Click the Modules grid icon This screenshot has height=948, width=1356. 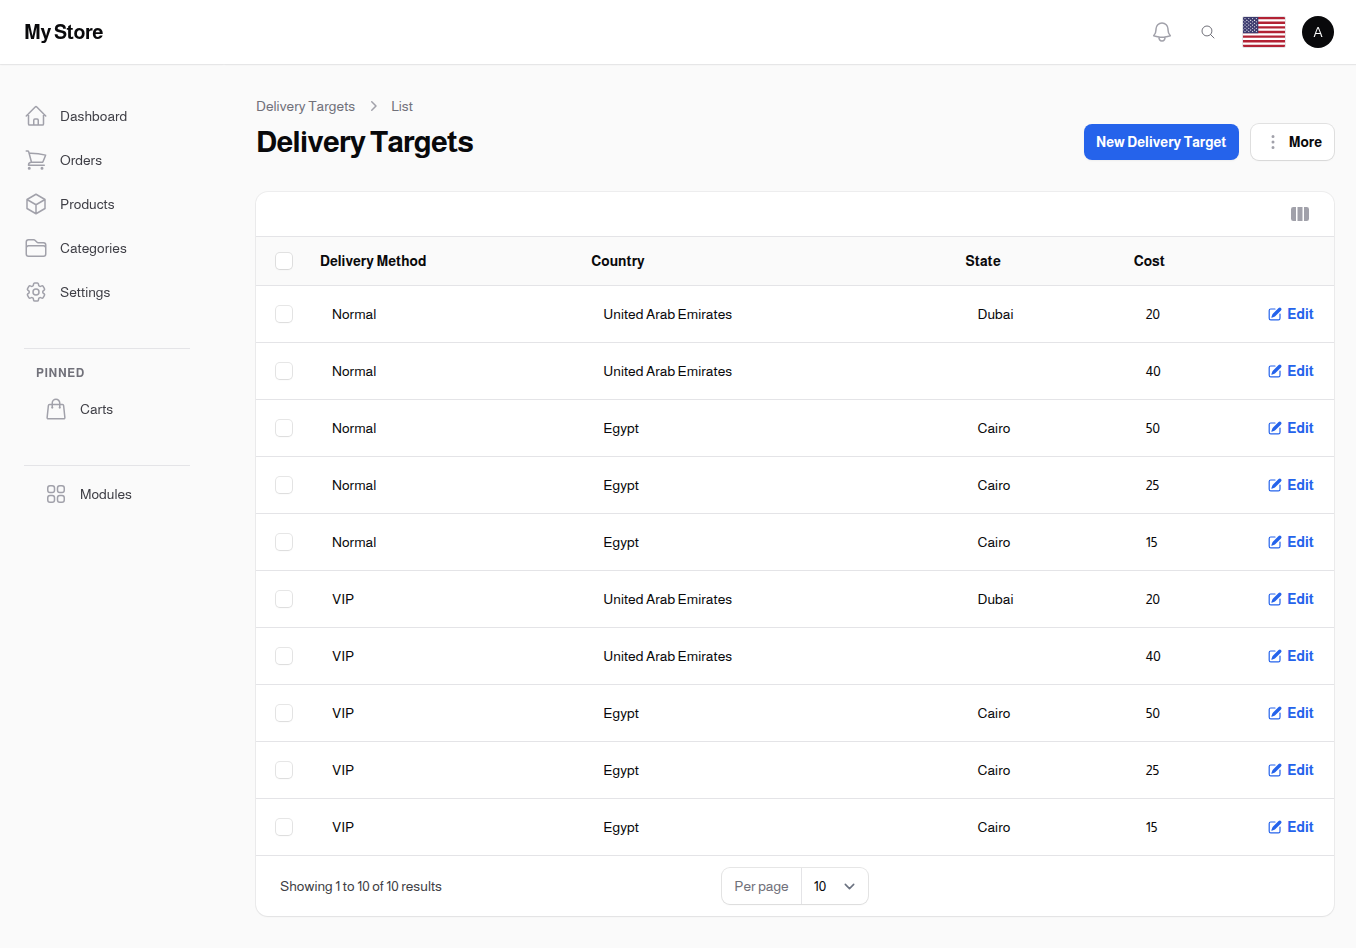pos(56,493)
